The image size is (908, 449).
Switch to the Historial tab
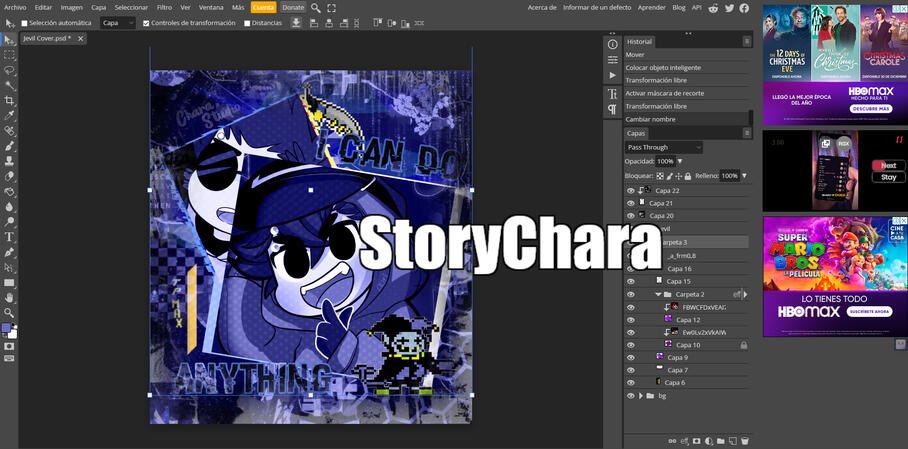[x=639, y=41]
